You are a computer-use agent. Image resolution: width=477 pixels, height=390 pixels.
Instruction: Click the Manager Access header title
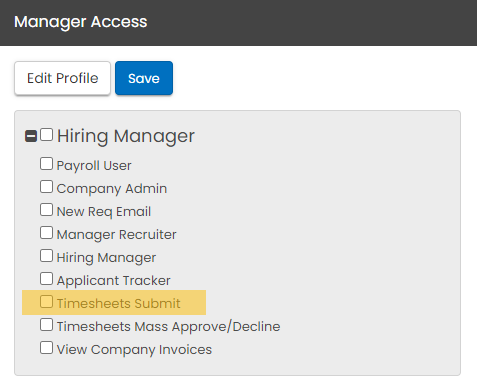tap(80, 22)
